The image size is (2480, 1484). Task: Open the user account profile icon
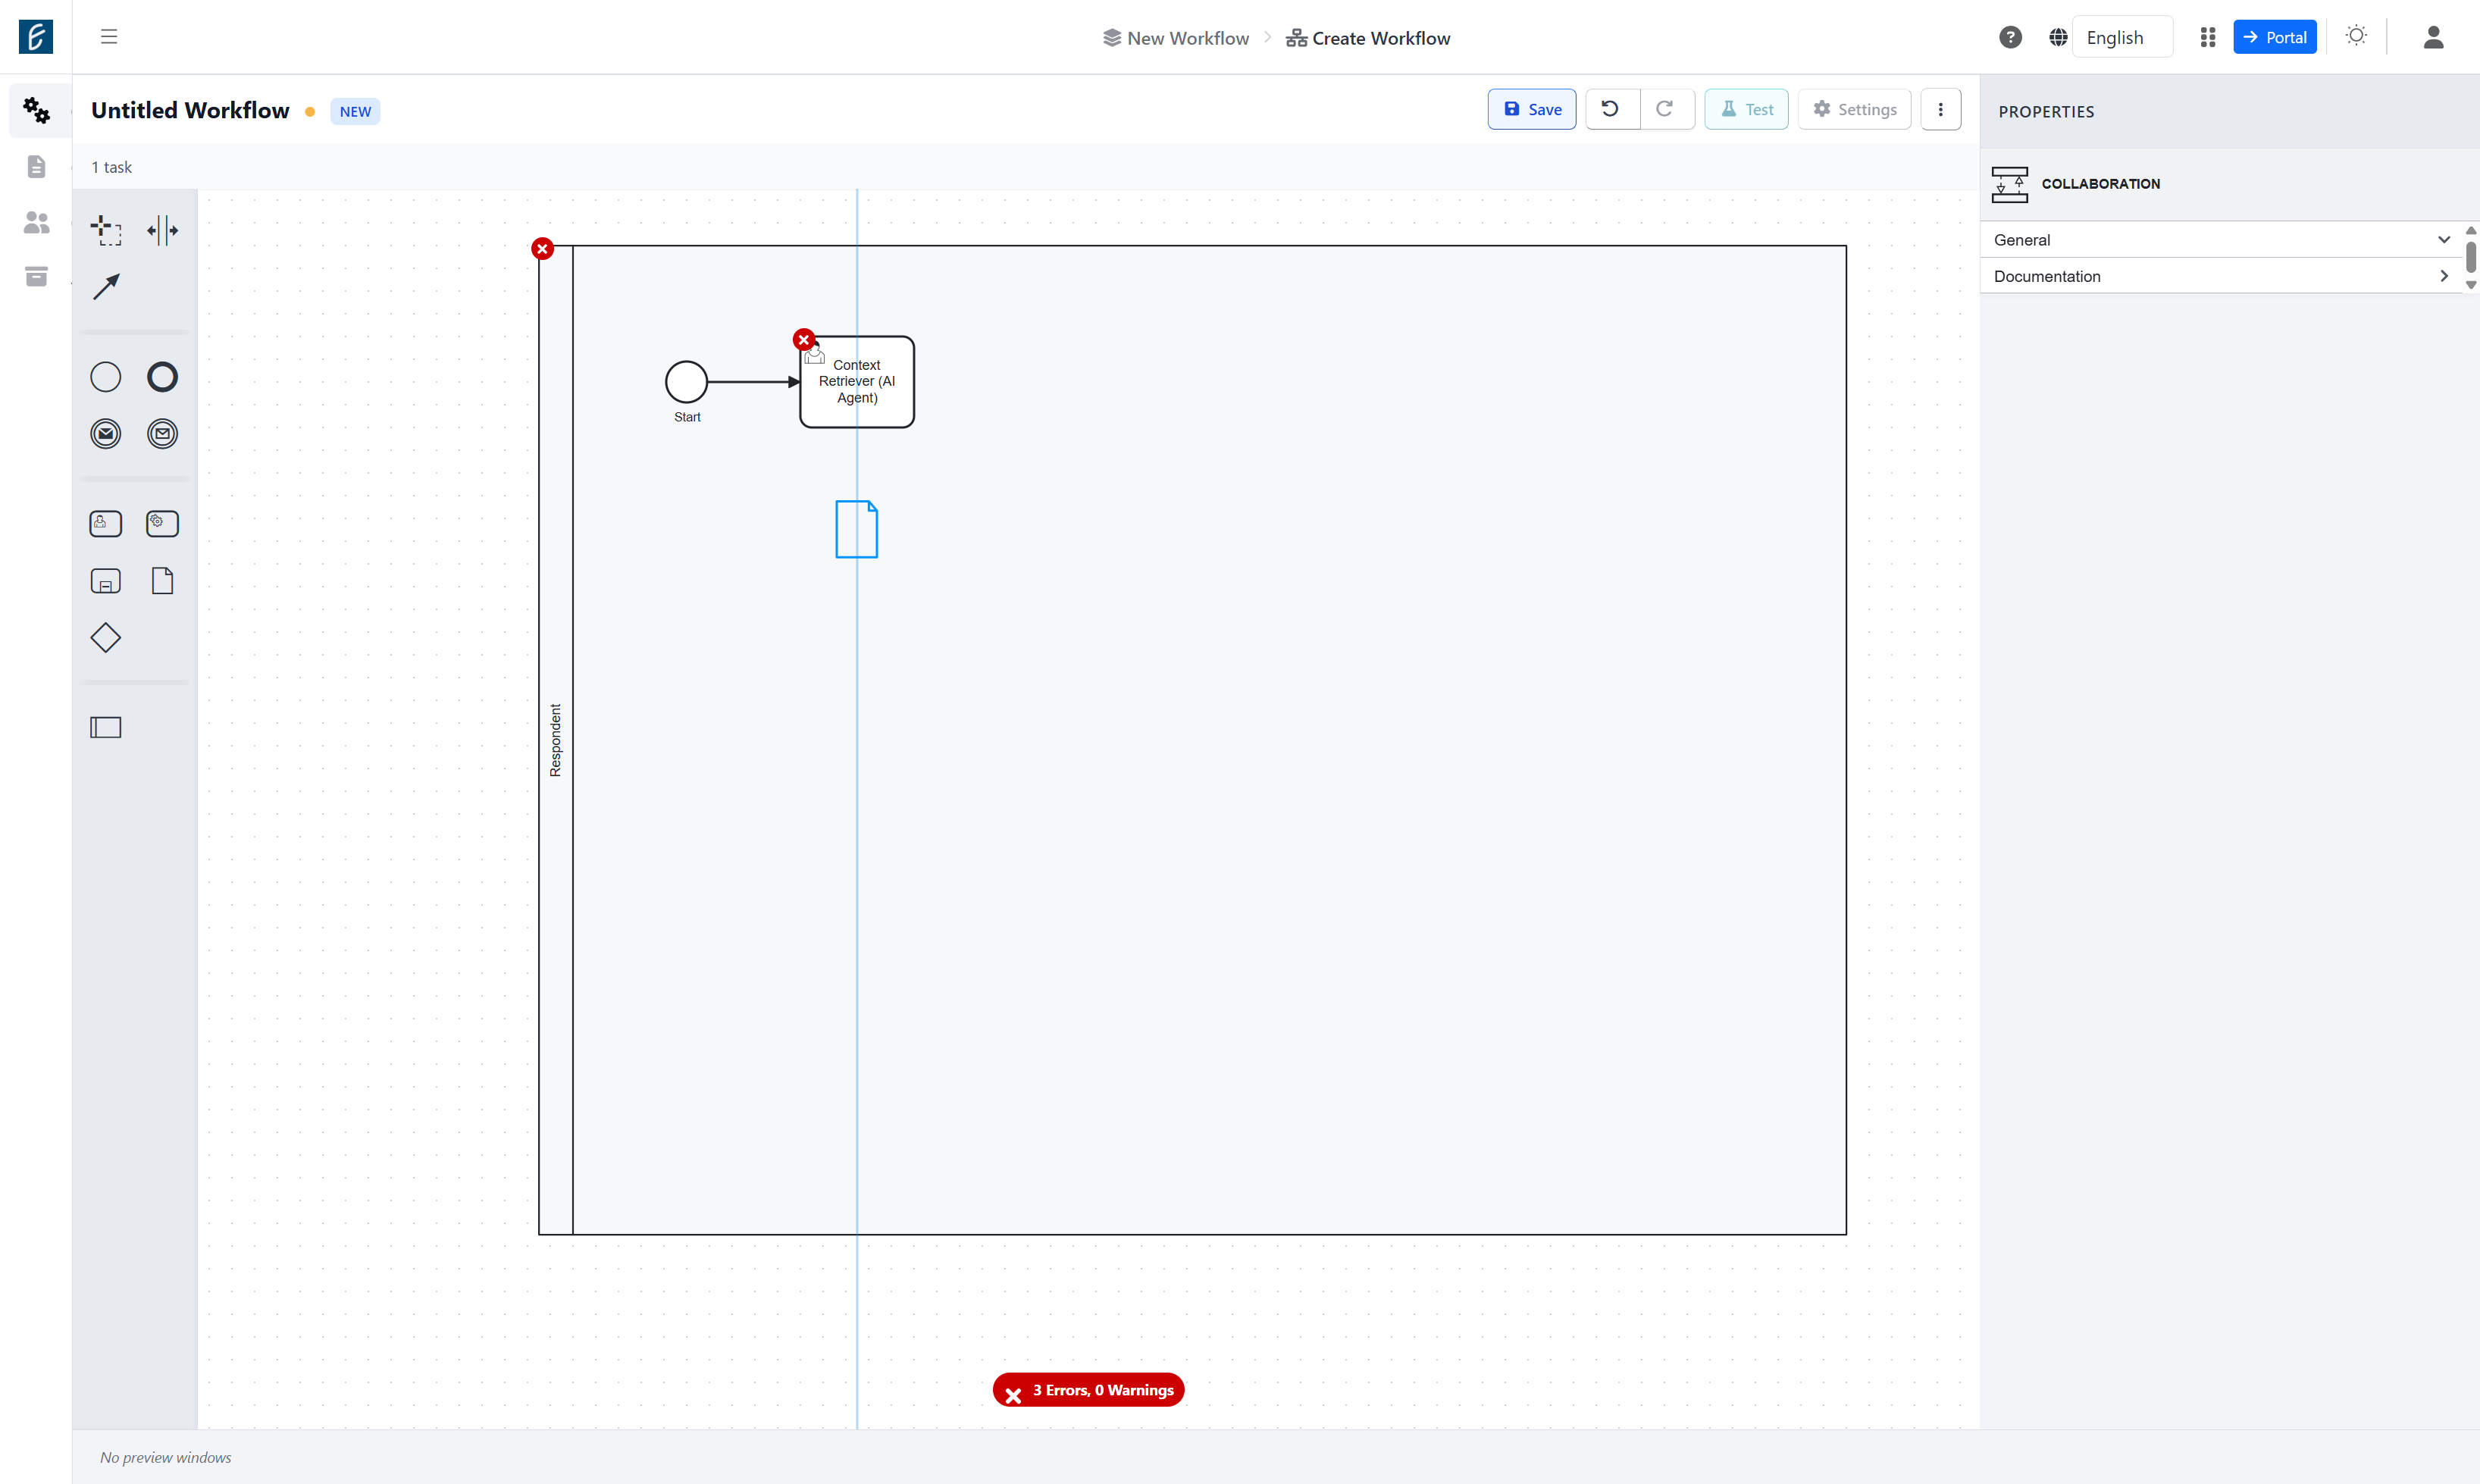point(2434,37)
